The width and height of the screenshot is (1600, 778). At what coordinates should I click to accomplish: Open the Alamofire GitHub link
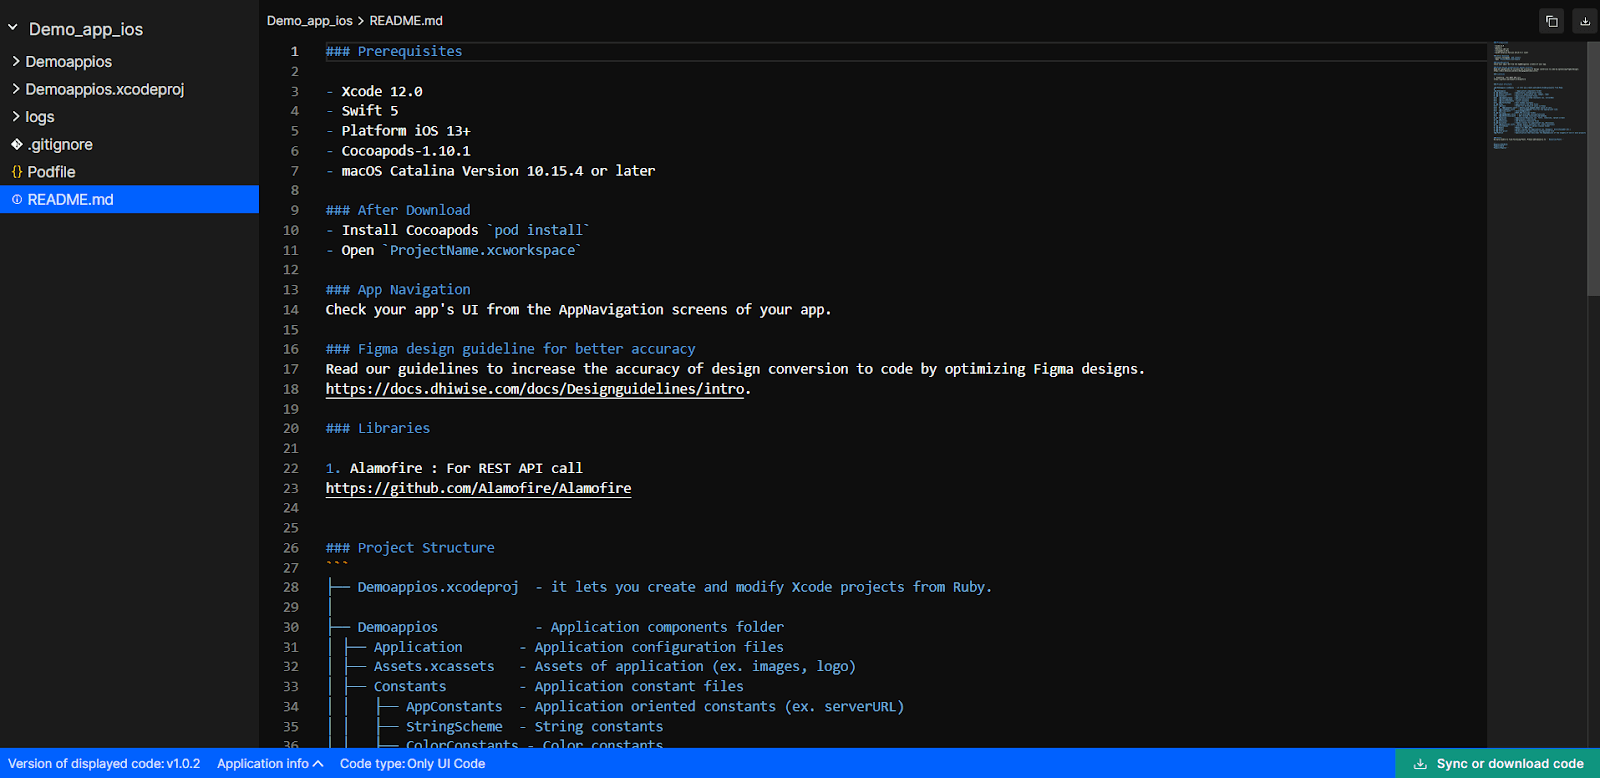click(x=478, y=488)
